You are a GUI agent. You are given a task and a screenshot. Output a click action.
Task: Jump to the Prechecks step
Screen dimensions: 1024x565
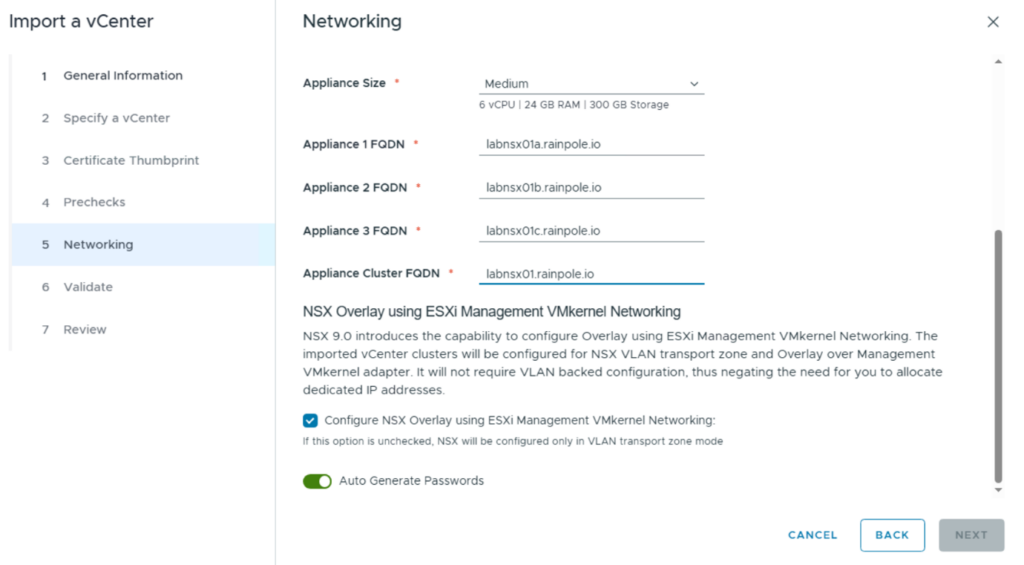[94, 202]
